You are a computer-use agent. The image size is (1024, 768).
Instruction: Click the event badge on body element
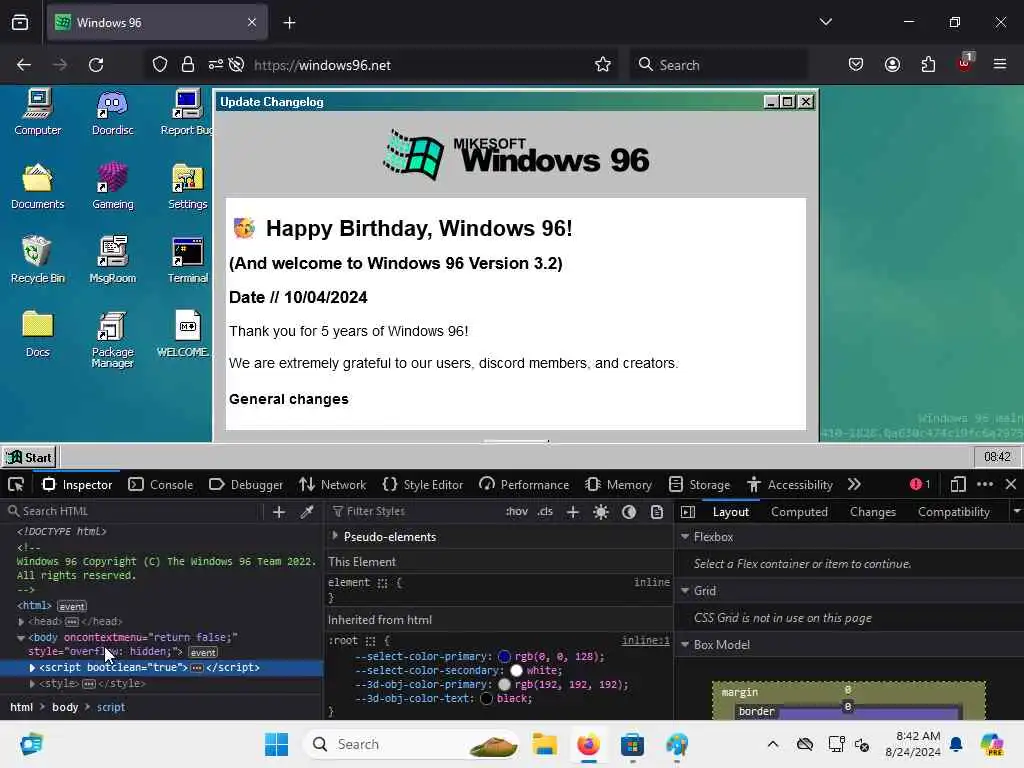click(x=203, y=652)
